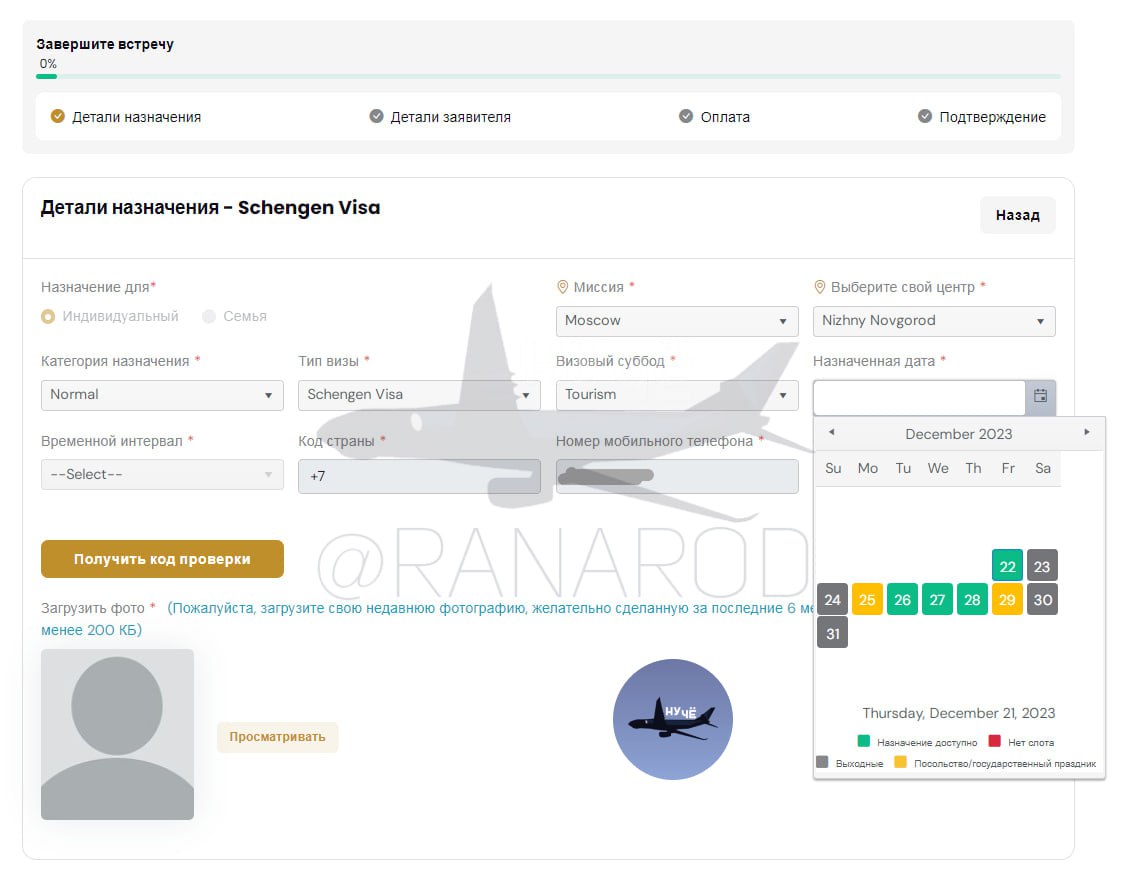Advance calendar to next month
This screenshot has height=876, width=1126.
click(x=1087, y=433)
